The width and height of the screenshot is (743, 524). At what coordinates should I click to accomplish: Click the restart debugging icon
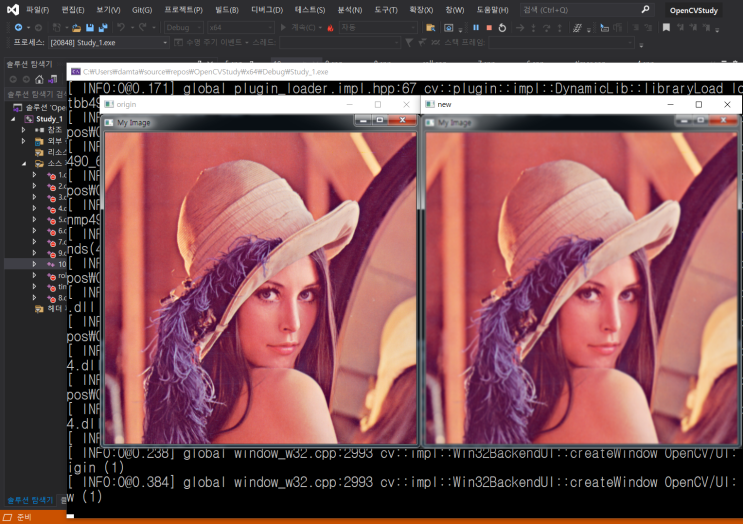tap(502, 28)
